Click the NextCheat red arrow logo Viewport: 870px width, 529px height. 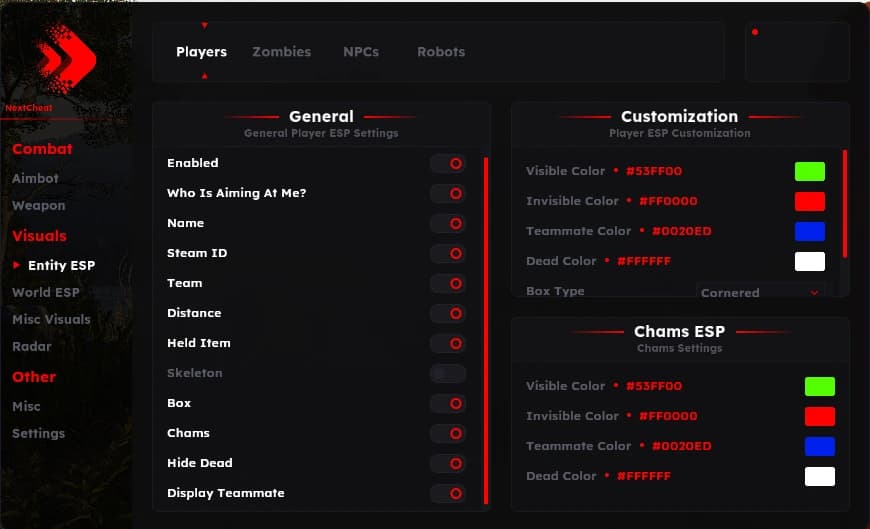click(x=67, y=58)
